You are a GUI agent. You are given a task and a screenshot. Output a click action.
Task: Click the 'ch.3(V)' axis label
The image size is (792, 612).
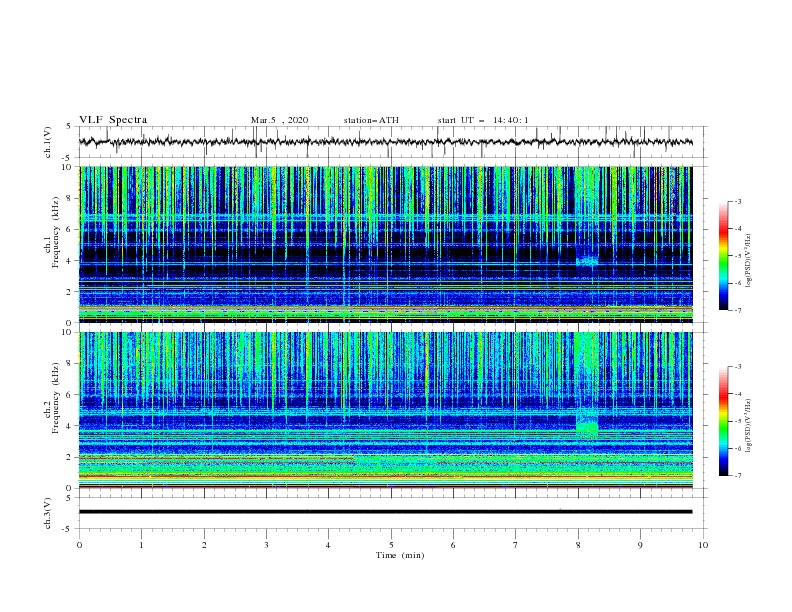pyautogui.click(x=48, y=513)
